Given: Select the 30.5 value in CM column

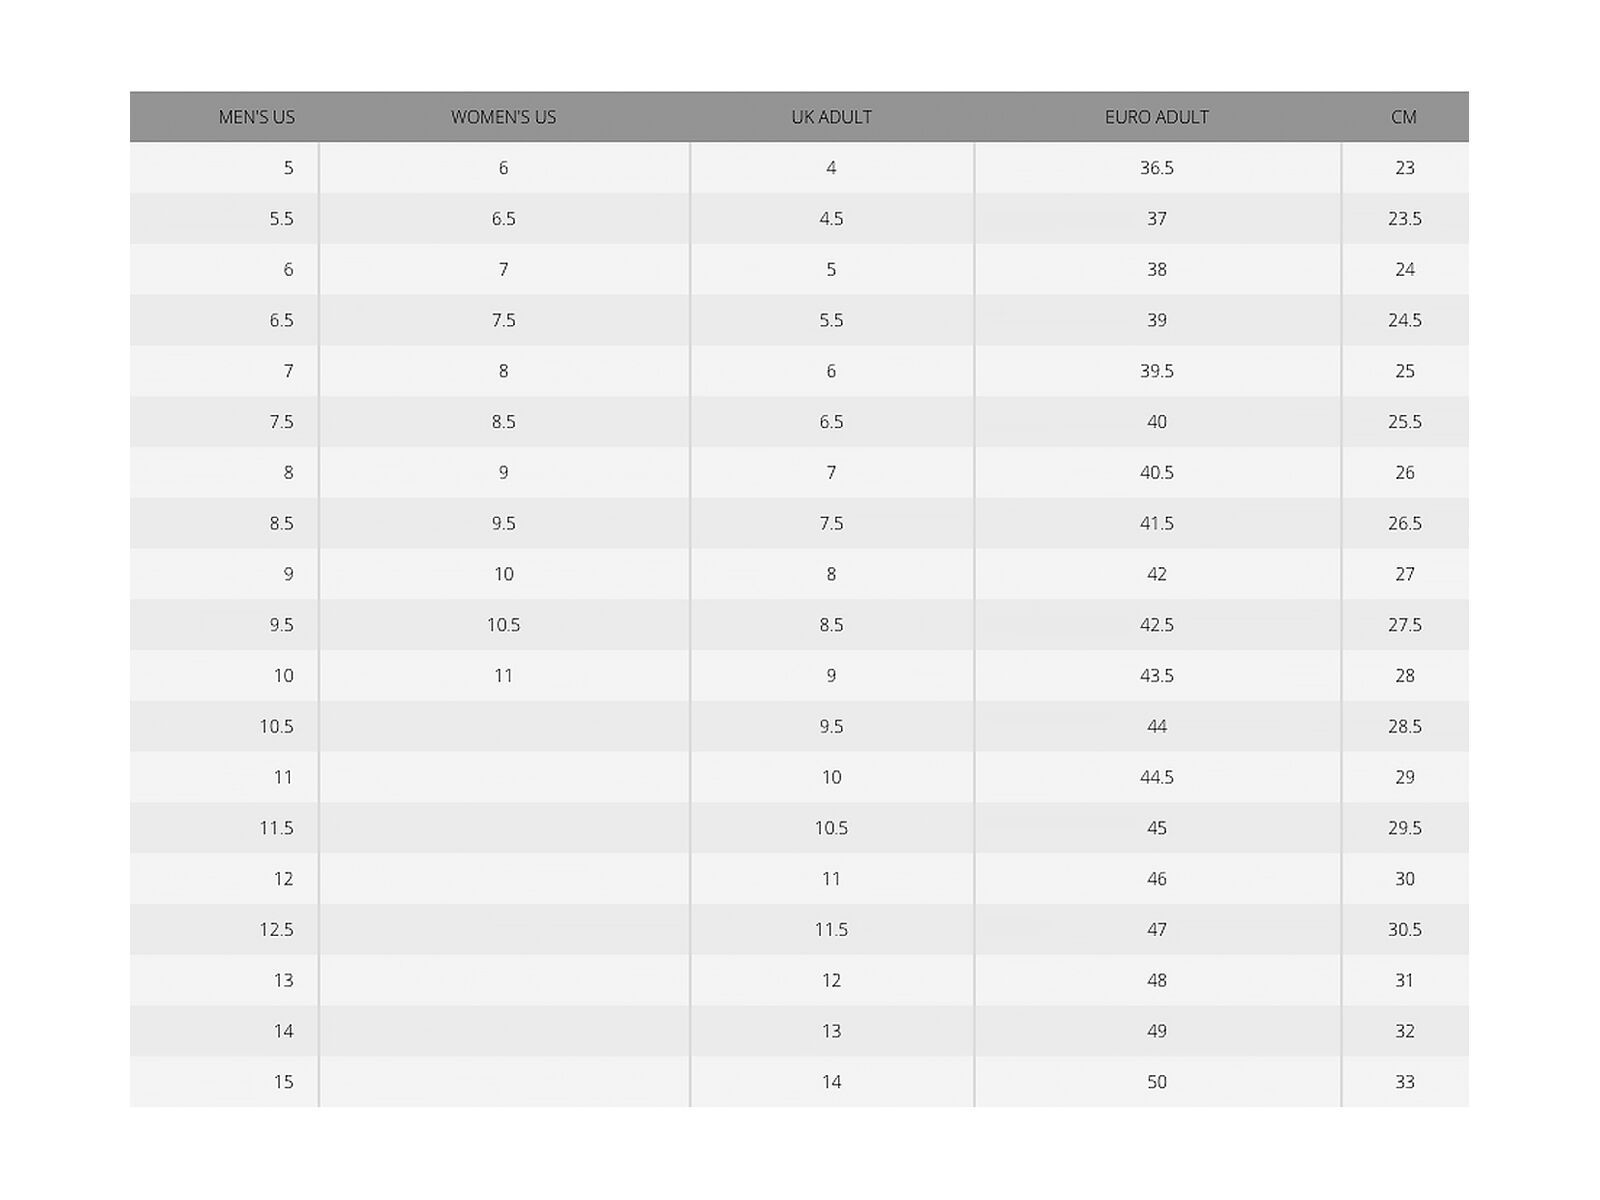Looking at the screenshot, I should (x=1404, y=930).
